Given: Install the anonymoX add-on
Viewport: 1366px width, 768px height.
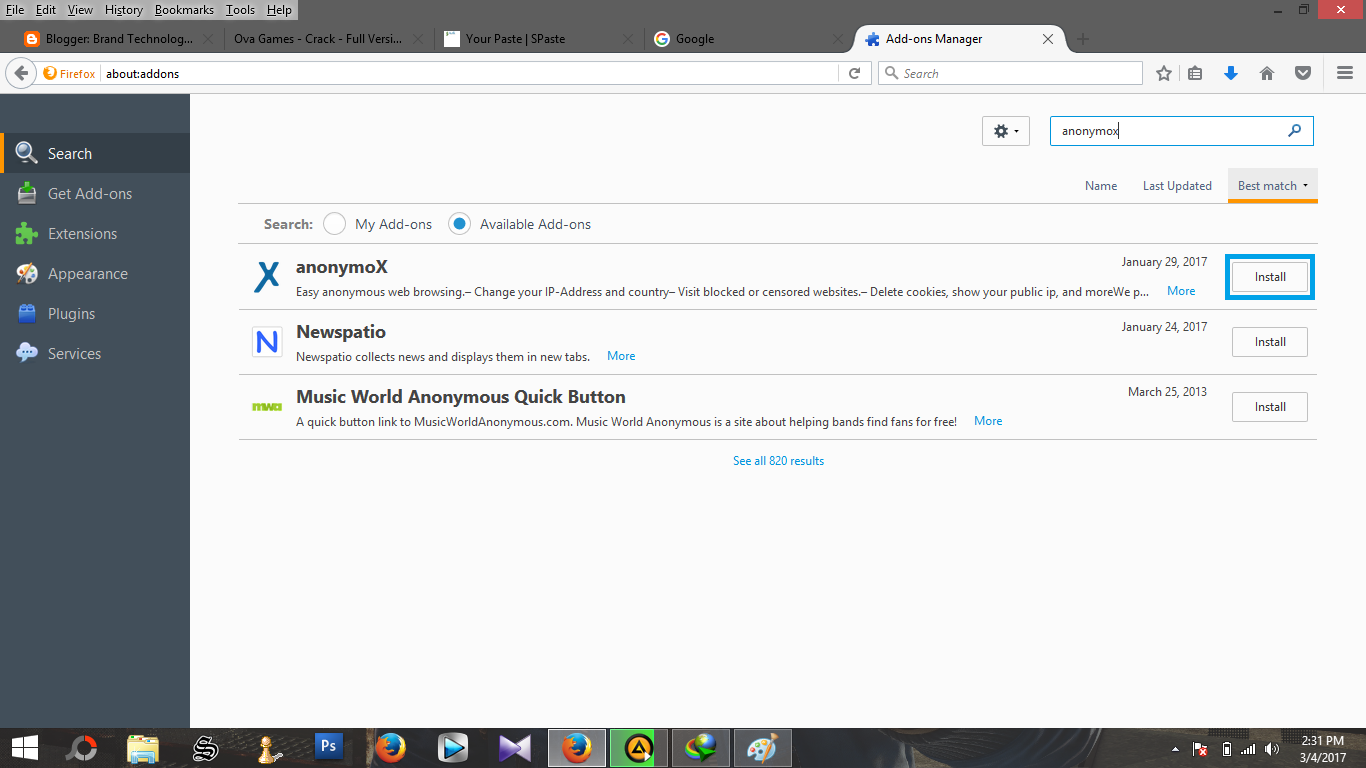Looking at the screenshot, I should 1270,277.
